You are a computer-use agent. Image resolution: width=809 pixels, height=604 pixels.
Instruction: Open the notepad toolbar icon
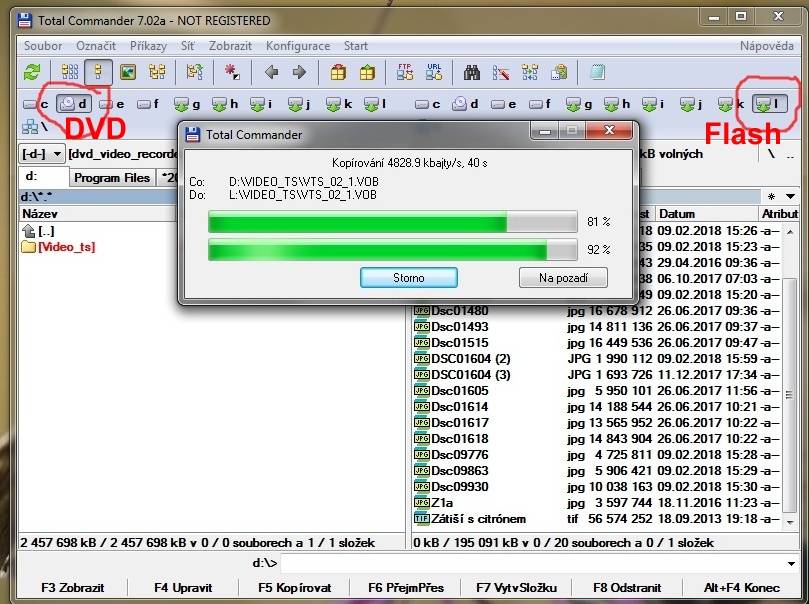coord(597,72)
